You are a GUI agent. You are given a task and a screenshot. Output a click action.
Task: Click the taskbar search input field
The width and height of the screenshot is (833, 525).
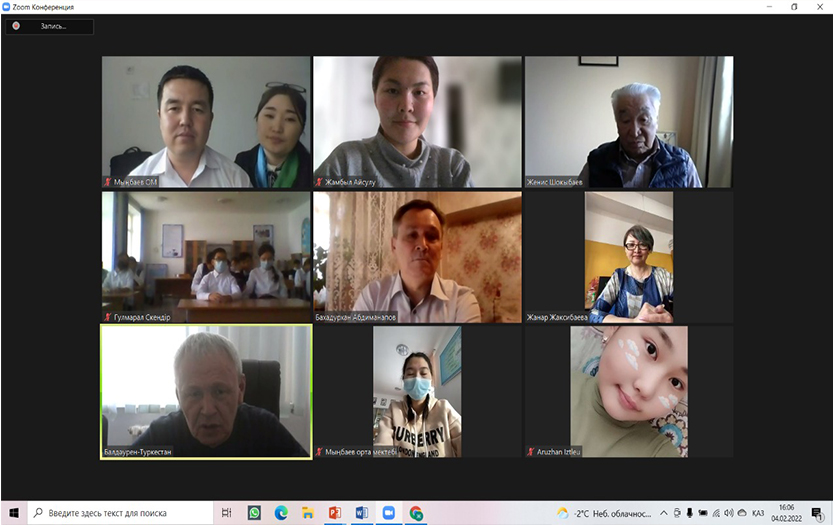pyautogui.click(x=120, y=513)
